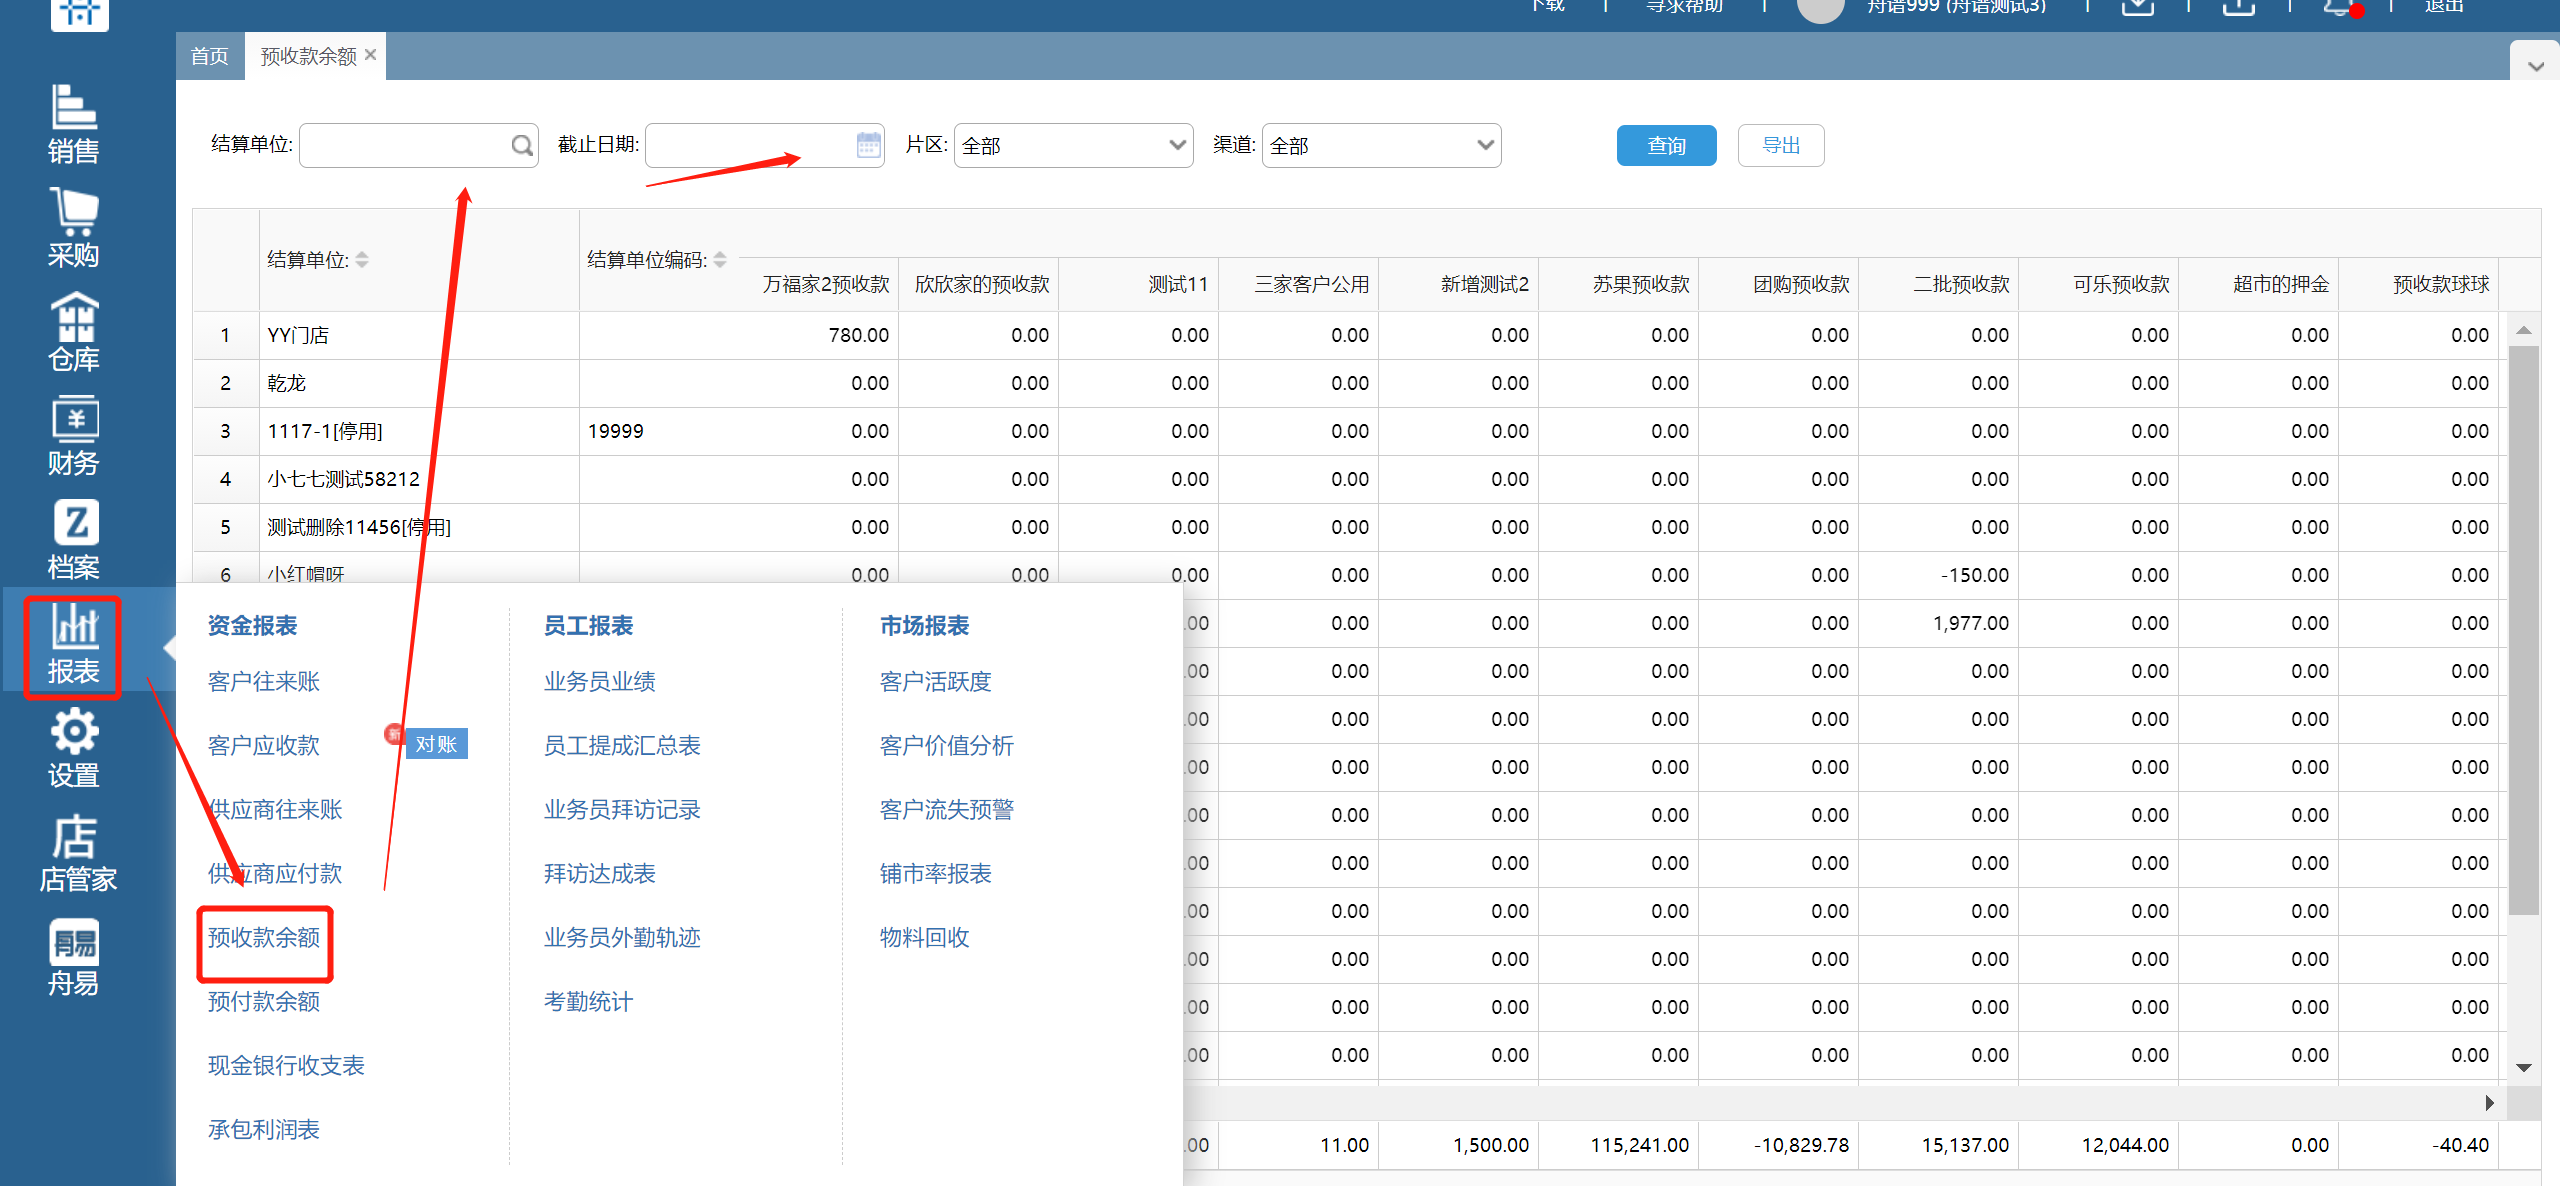Open the 财务 finance module
2560x1186 pixels.
pos(74,436)
